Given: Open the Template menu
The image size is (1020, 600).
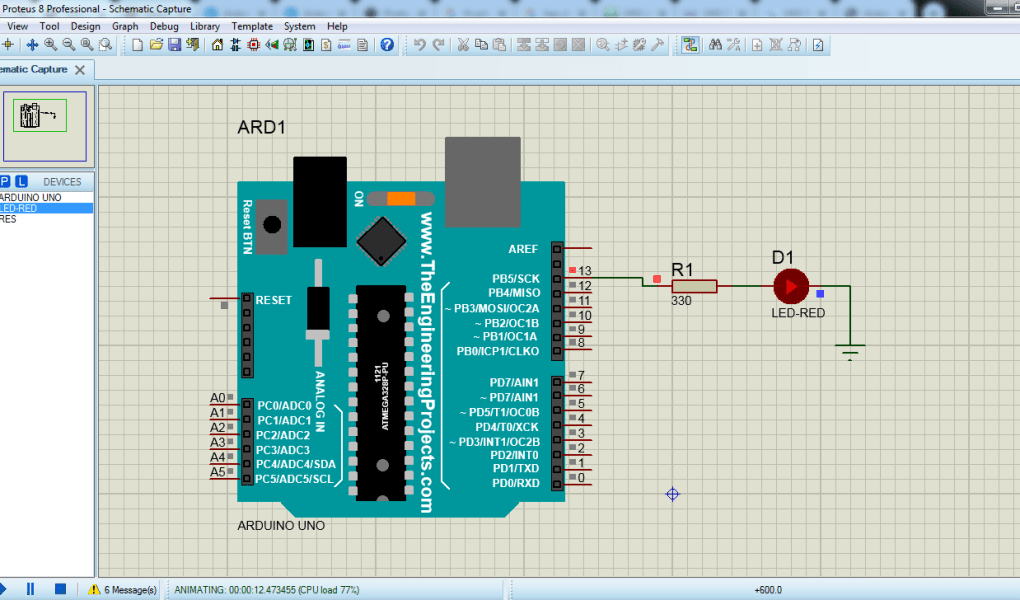Looking at the screenshot, I should coord(252,26).
